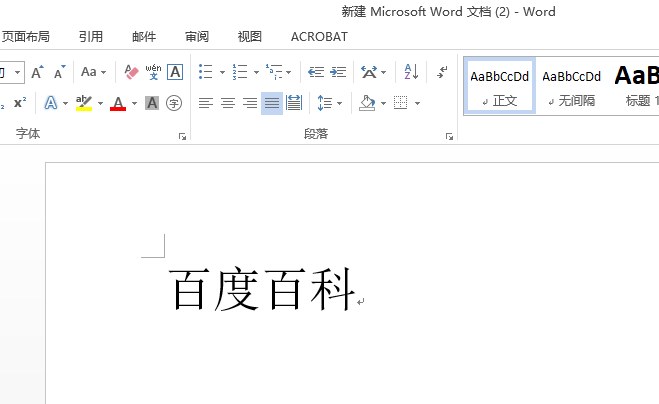The width and height of the screenshot is (659, 404).
Task: Select the 正文 style
Action: point(500,86)
